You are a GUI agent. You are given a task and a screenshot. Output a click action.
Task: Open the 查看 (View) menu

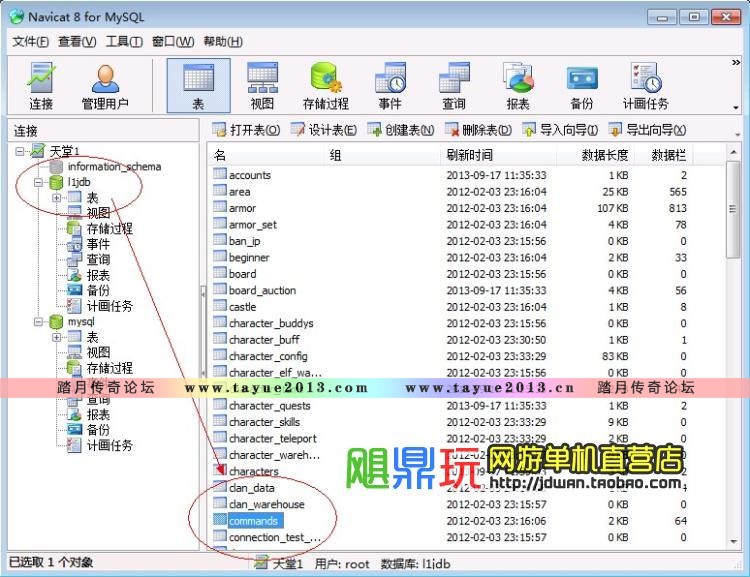77,42
